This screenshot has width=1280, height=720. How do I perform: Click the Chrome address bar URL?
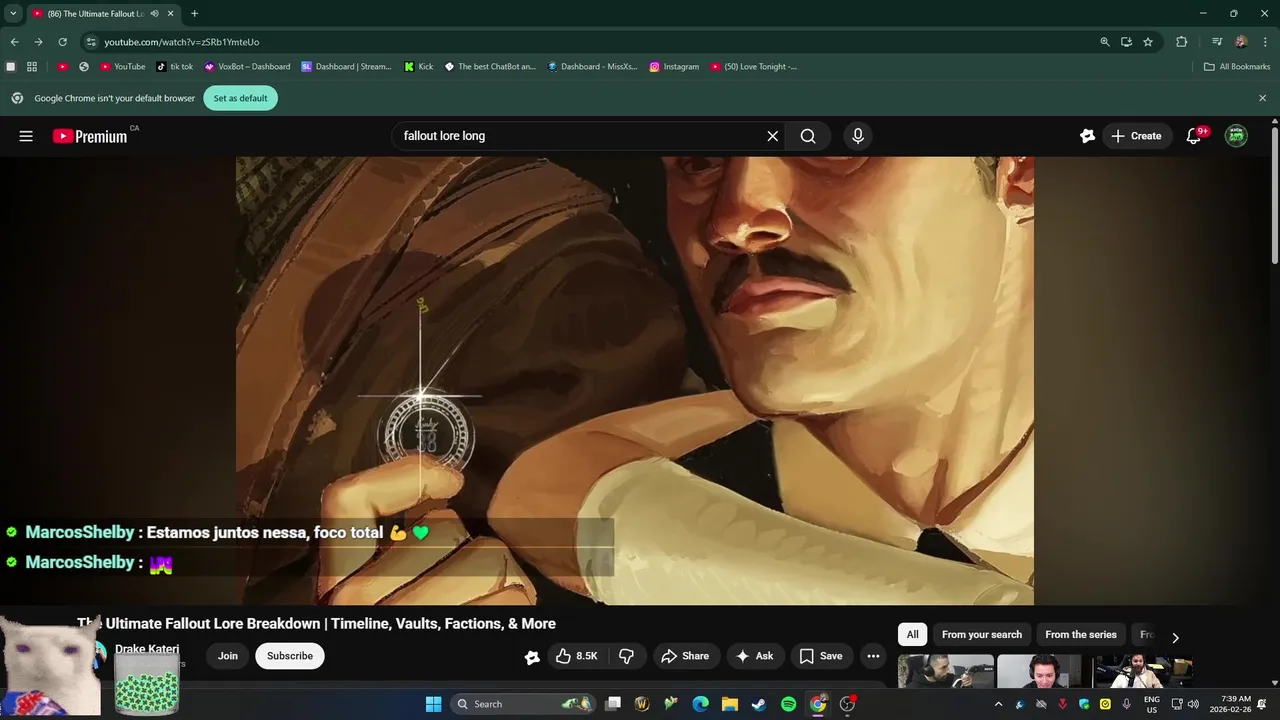(x=182, y=42)
